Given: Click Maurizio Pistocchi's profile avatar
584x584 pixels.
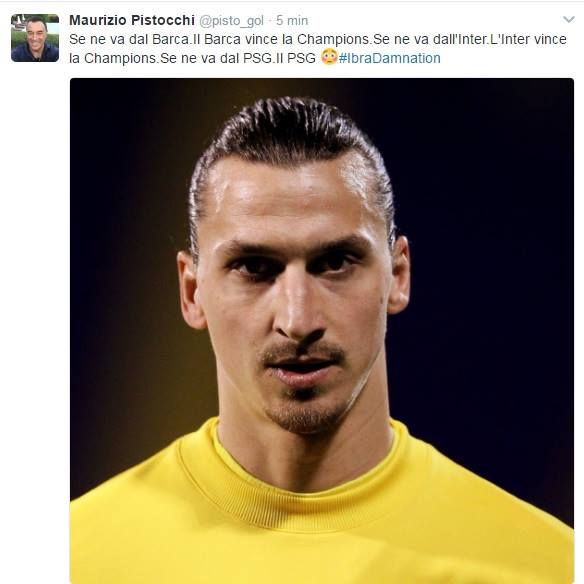Looking at the screenshot, I should [x=35, y=38].
